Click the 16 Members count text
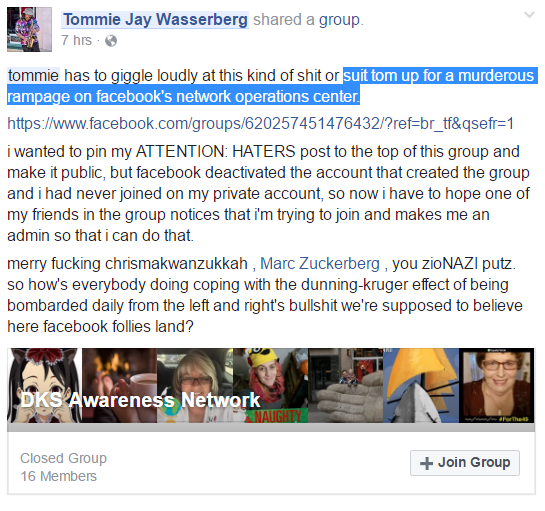Image resolution: width=545 pixels, height=511 pixels. click(58, 476)
